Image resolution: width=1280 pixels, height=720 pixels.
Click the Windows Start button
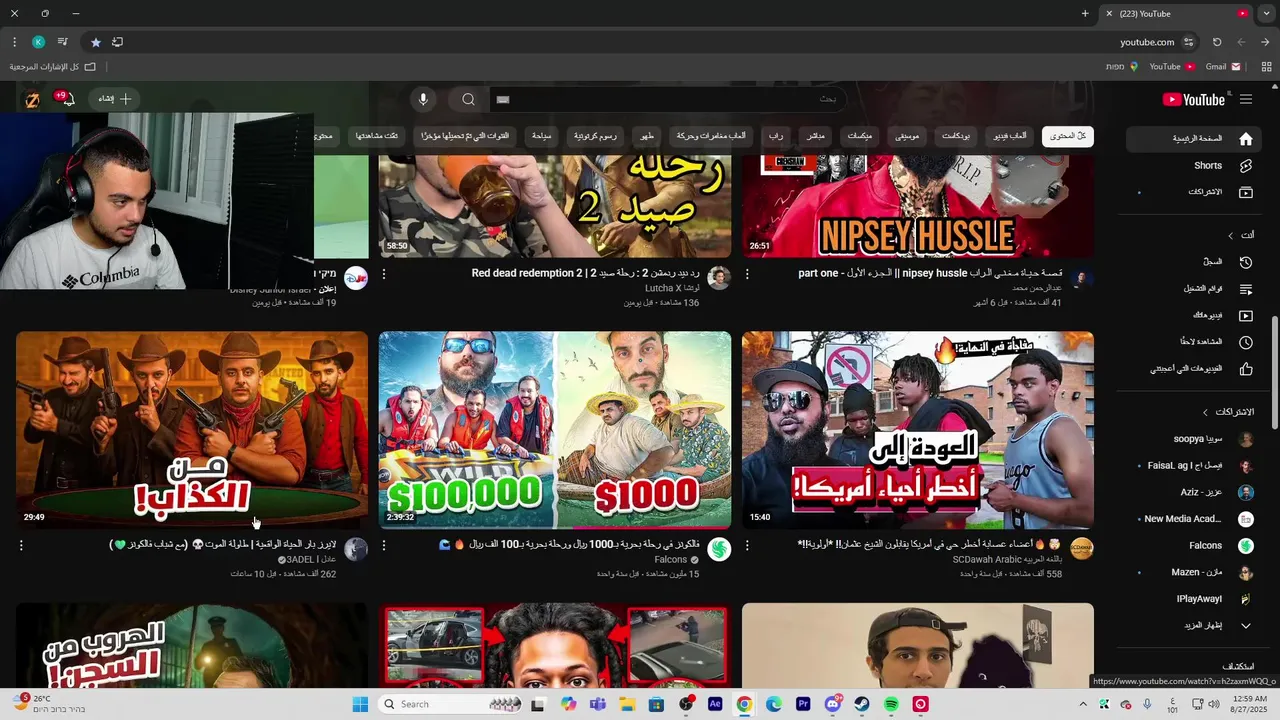[360, 705]
